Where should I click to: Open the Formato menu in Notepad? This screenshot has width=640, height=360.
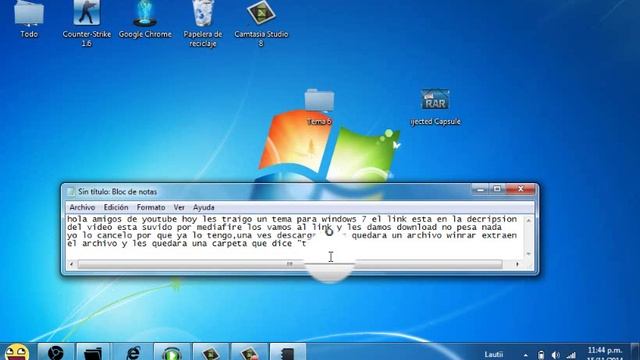click(x=151, y=207)
